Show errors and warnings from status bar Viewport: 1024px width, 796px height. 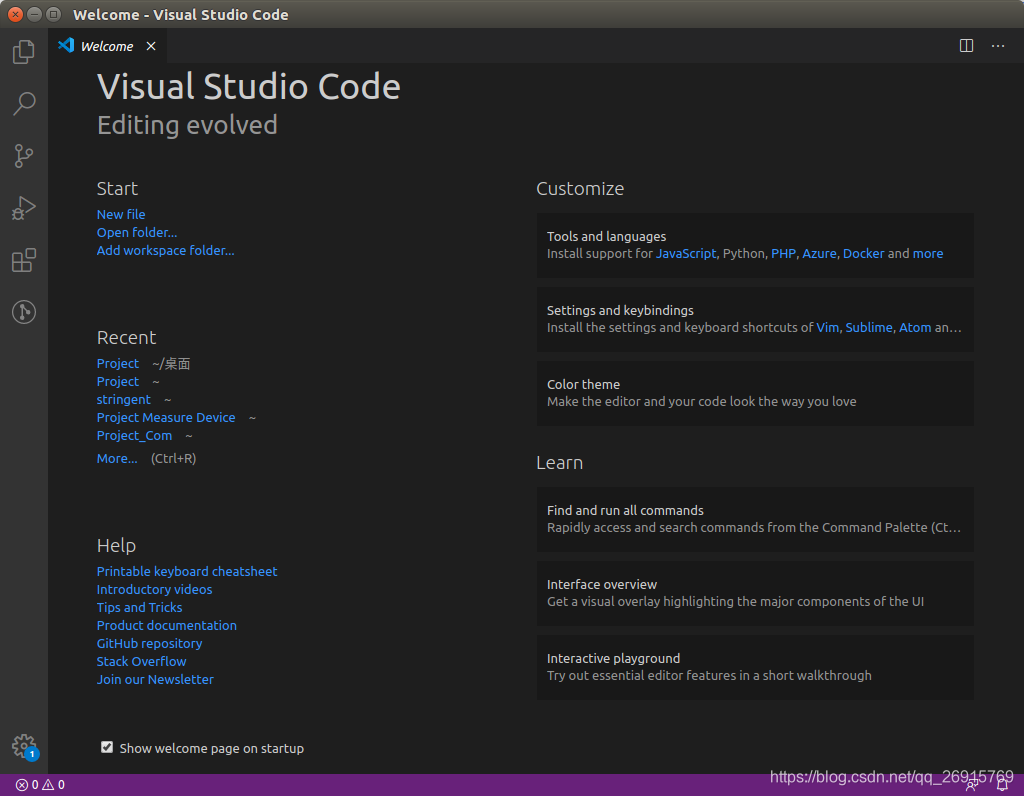point(40,785)
